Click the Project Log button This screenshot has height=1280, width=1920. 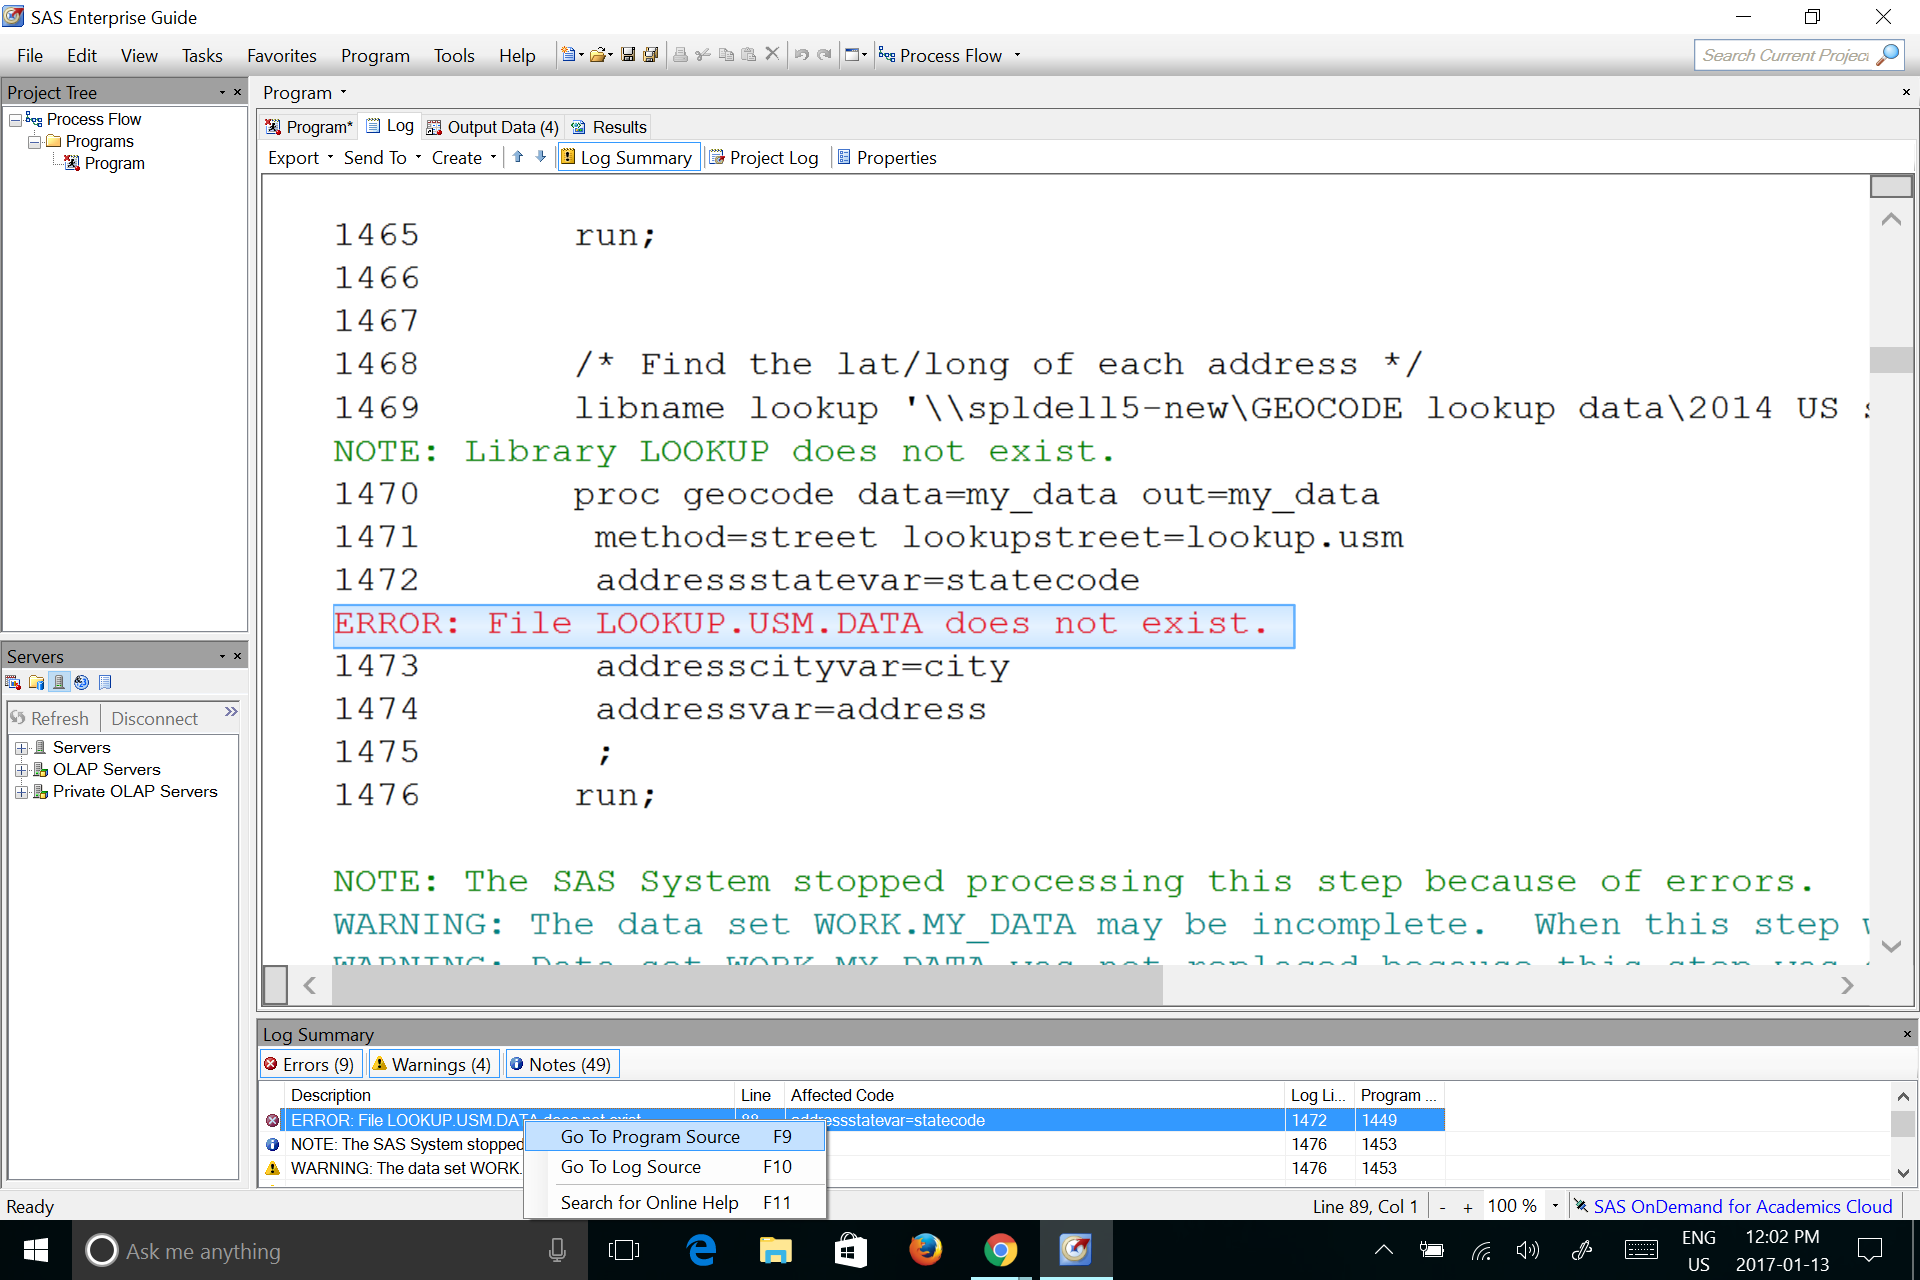(765, 158)
